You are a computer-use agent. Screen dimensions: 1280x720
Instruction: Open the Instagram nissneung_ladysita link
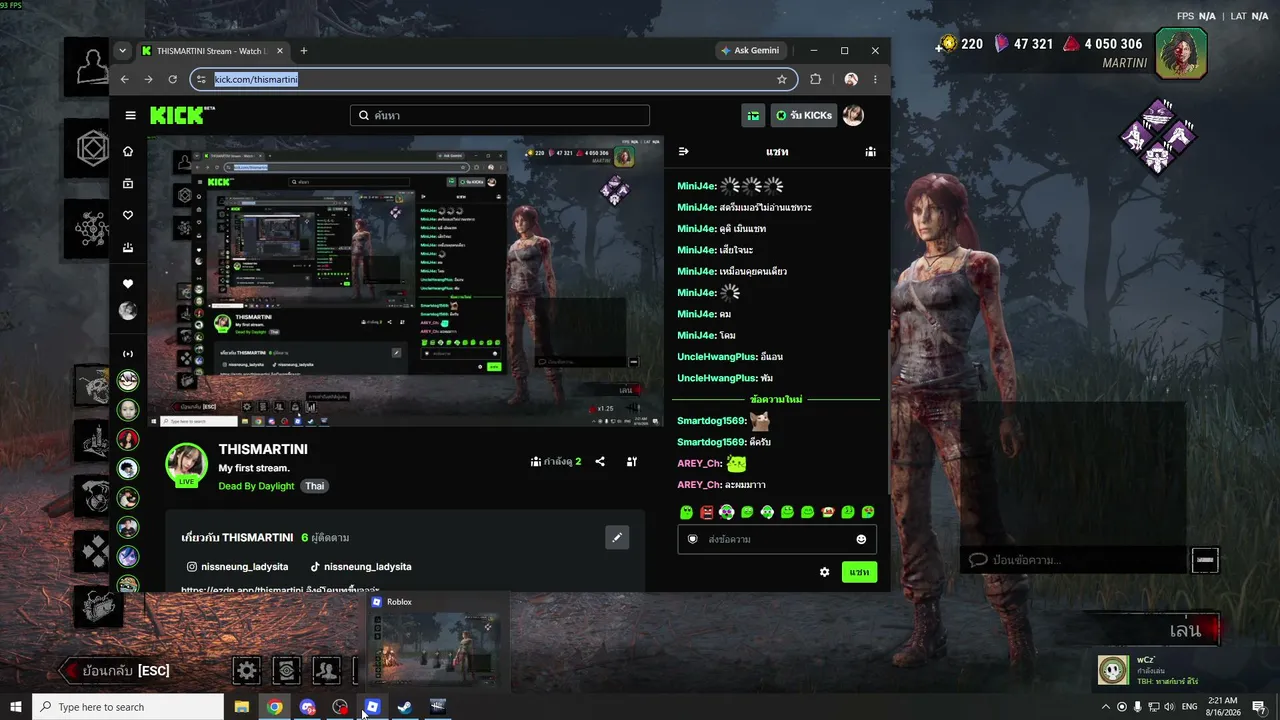[x=238, y=566]
